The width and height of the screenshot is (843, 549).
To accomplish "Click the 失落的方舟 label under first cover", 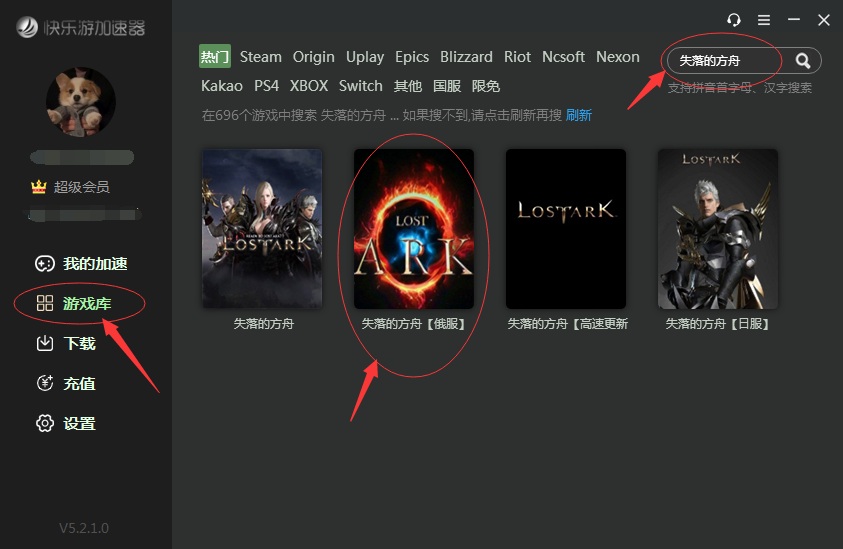I will (263, 324).
